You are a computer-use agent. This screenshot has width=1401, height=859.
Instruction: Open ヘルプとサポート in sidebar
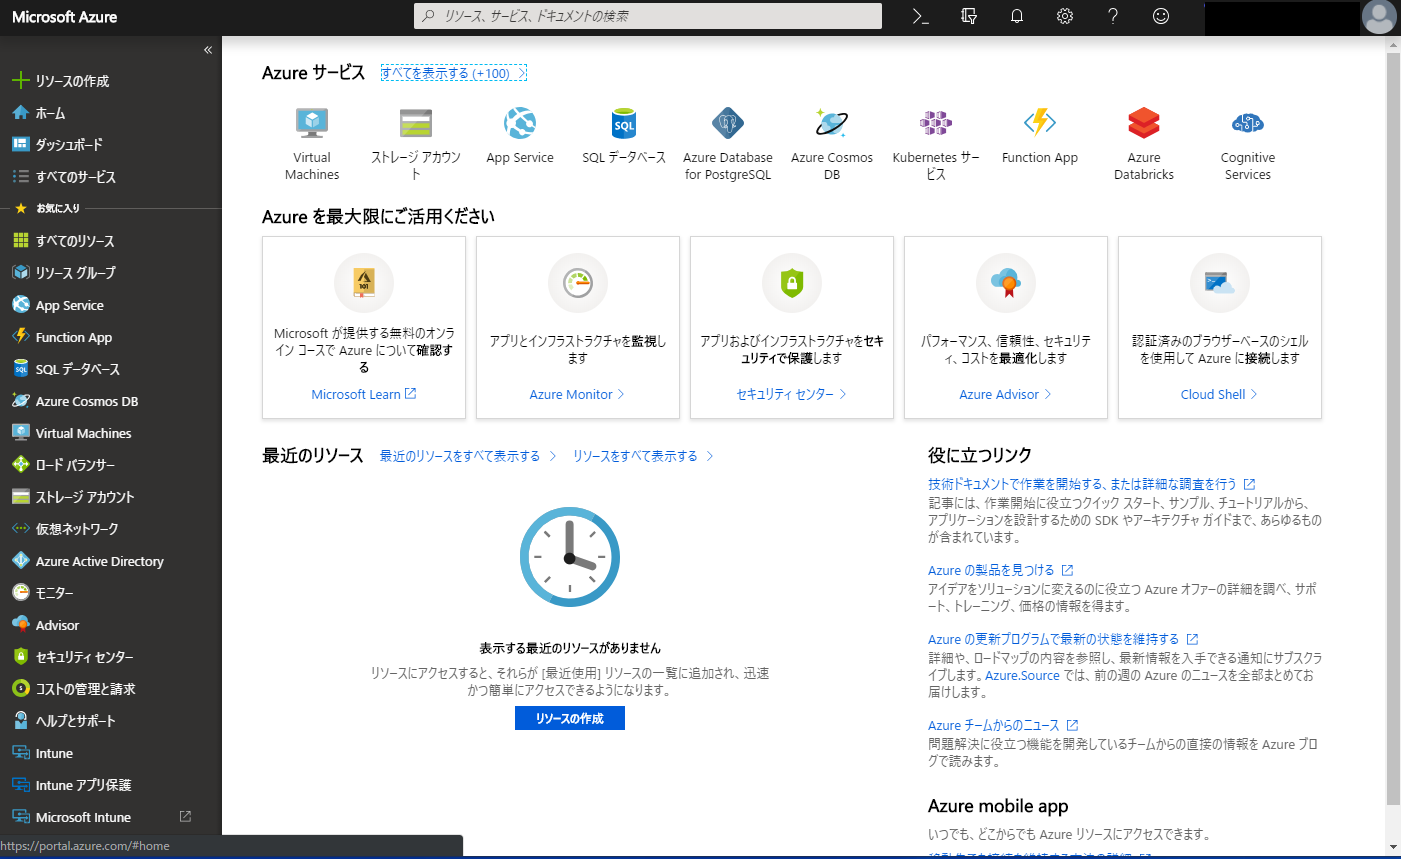pyautogui.click(x=110, y=721)
